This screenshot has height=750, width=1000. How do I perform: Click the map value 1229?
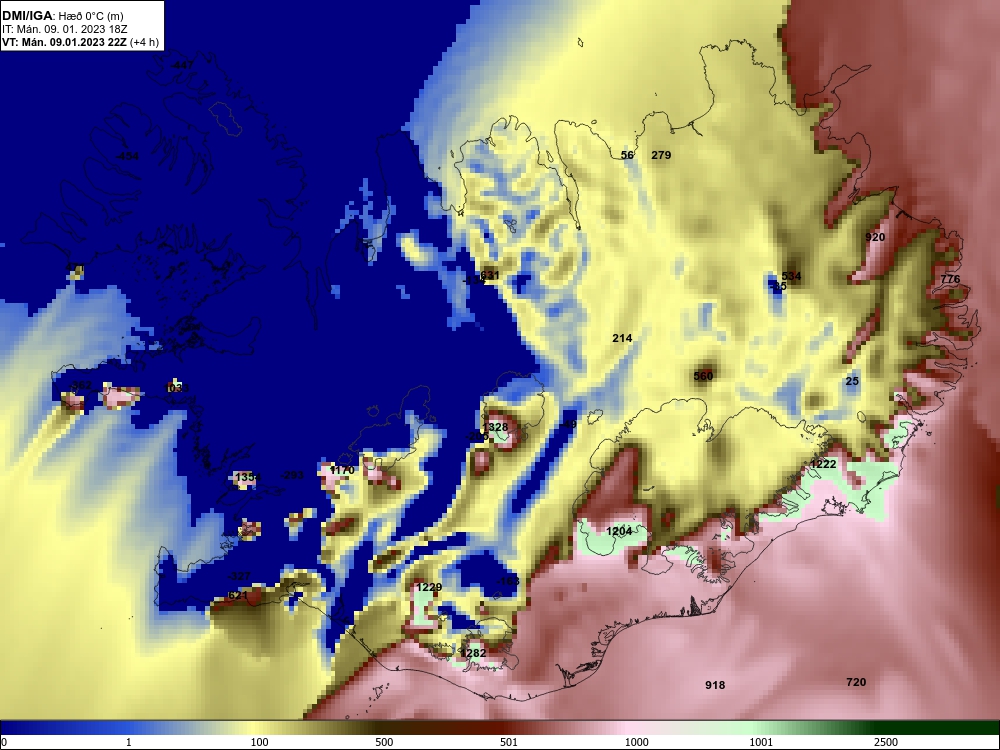(x=429, y=587)
